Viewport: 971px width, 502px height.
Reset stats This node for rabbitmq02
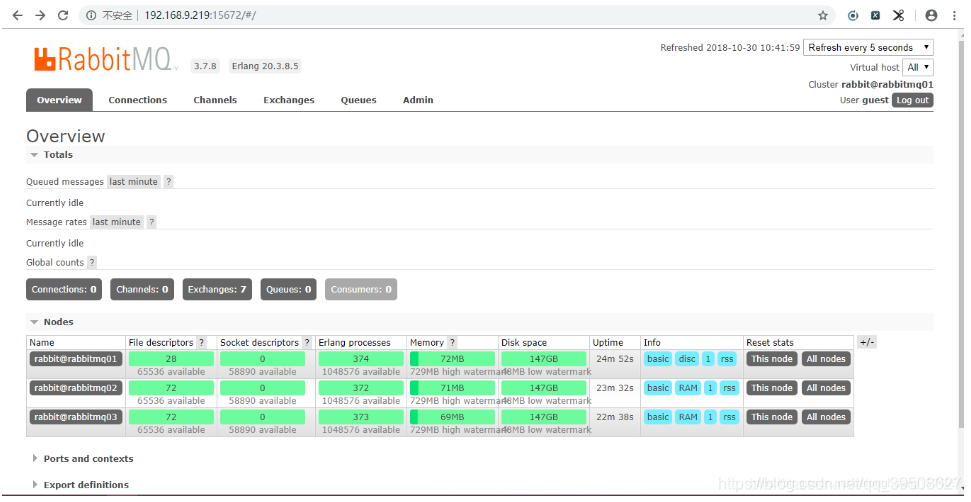tap(772, 387)
